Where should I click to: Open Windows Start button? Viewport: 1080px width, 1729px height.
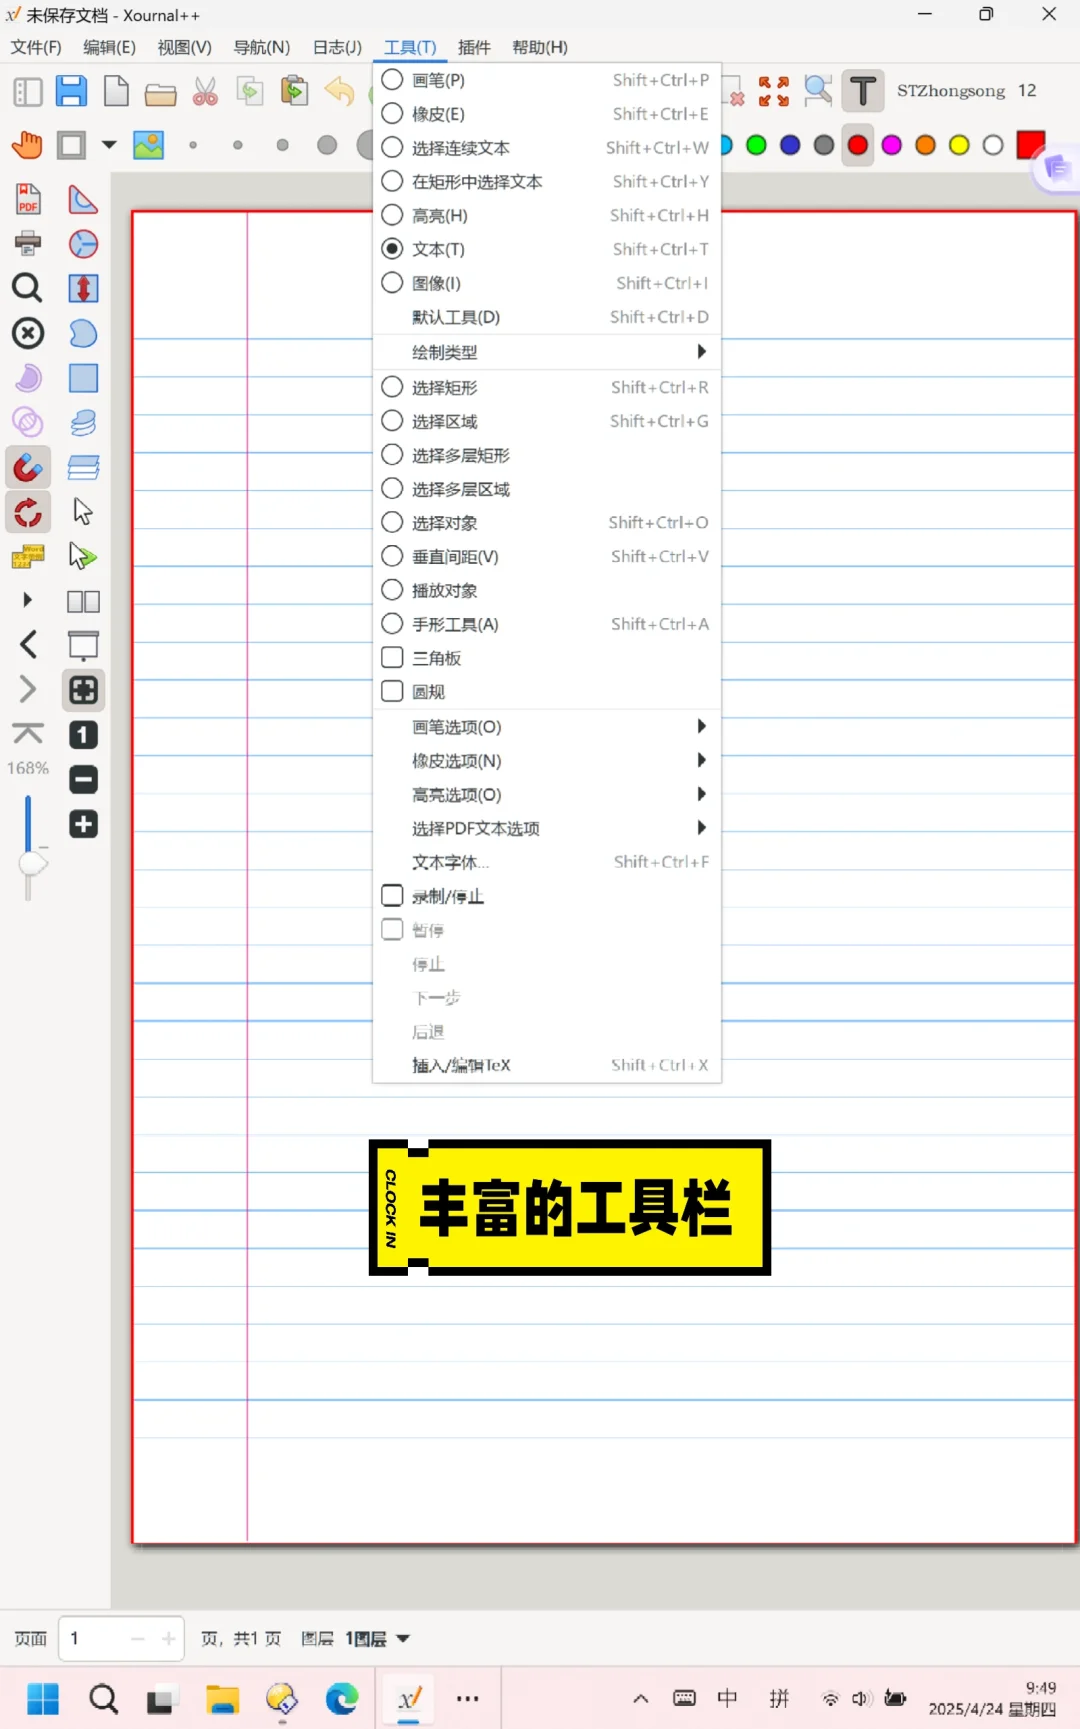(43, 1698)
